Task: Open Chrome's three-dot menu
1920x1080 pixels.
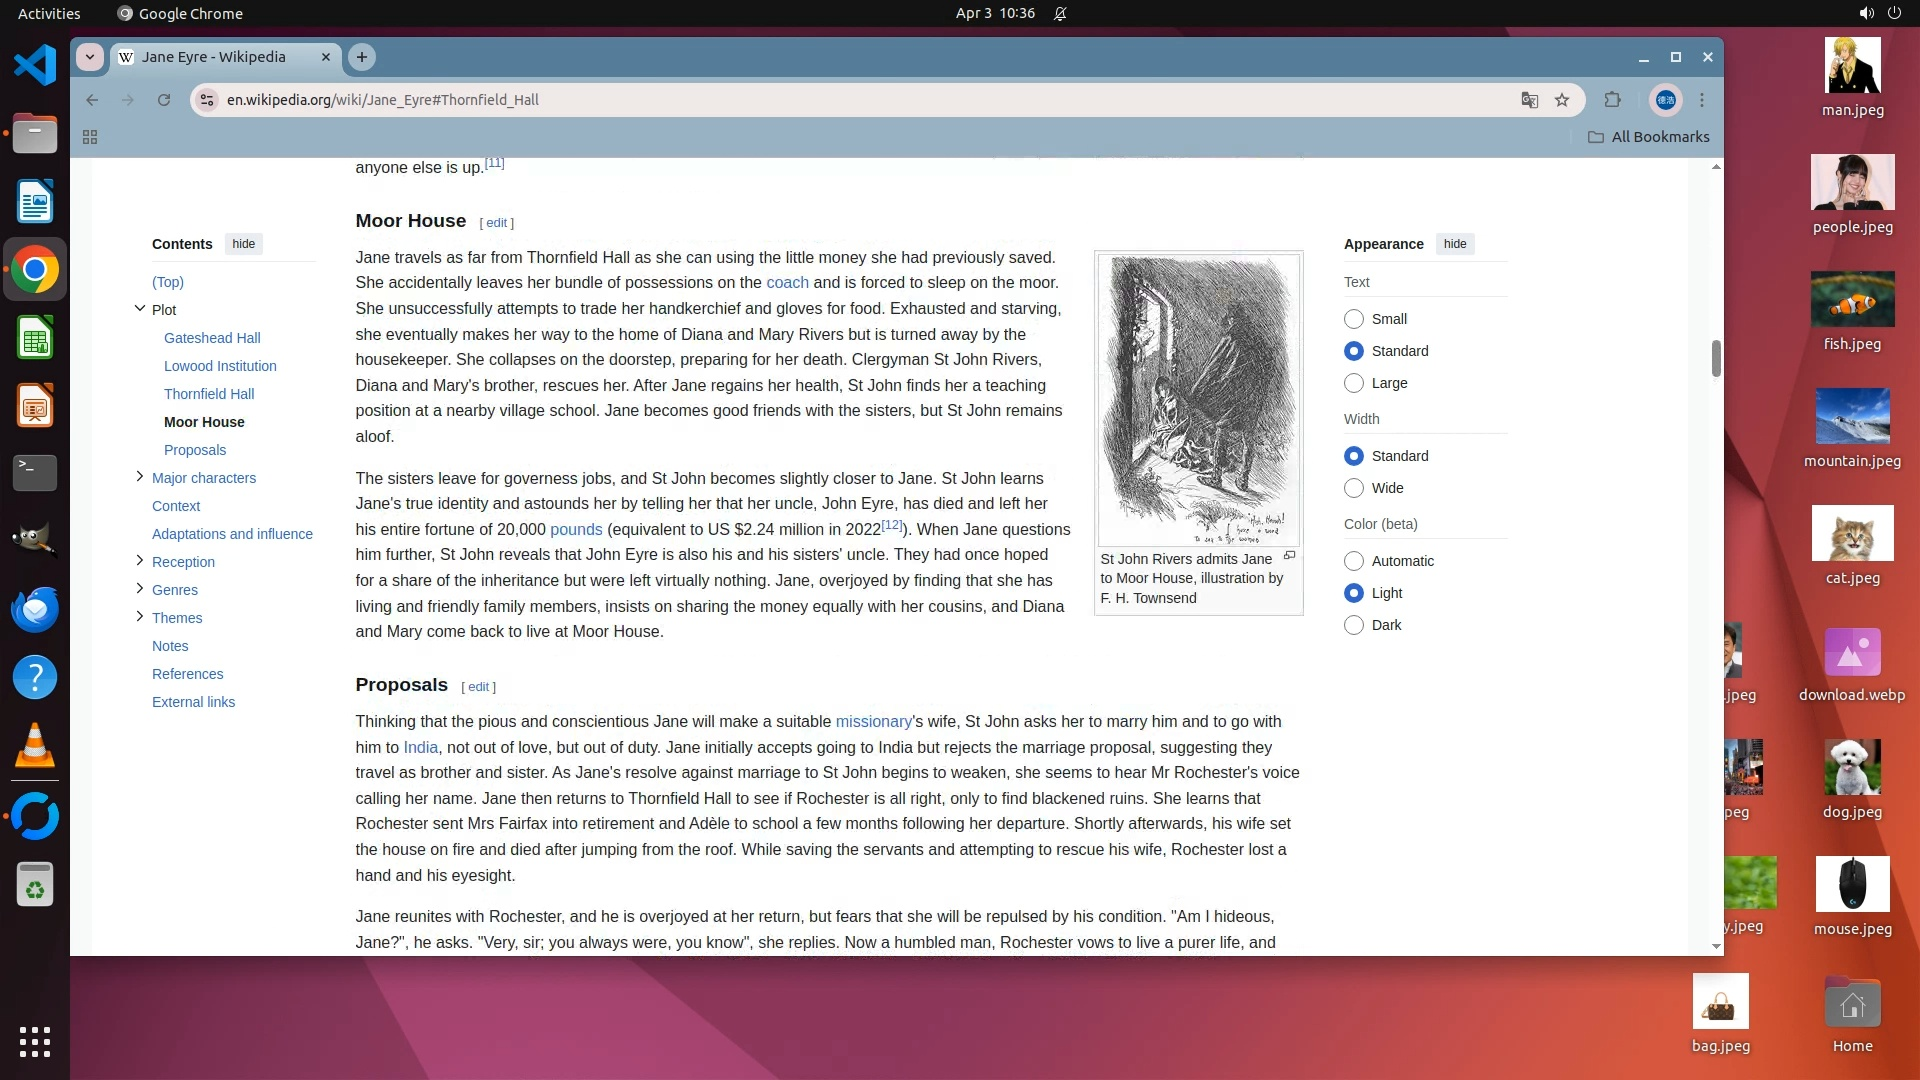Action: [x=1702, y=100]
